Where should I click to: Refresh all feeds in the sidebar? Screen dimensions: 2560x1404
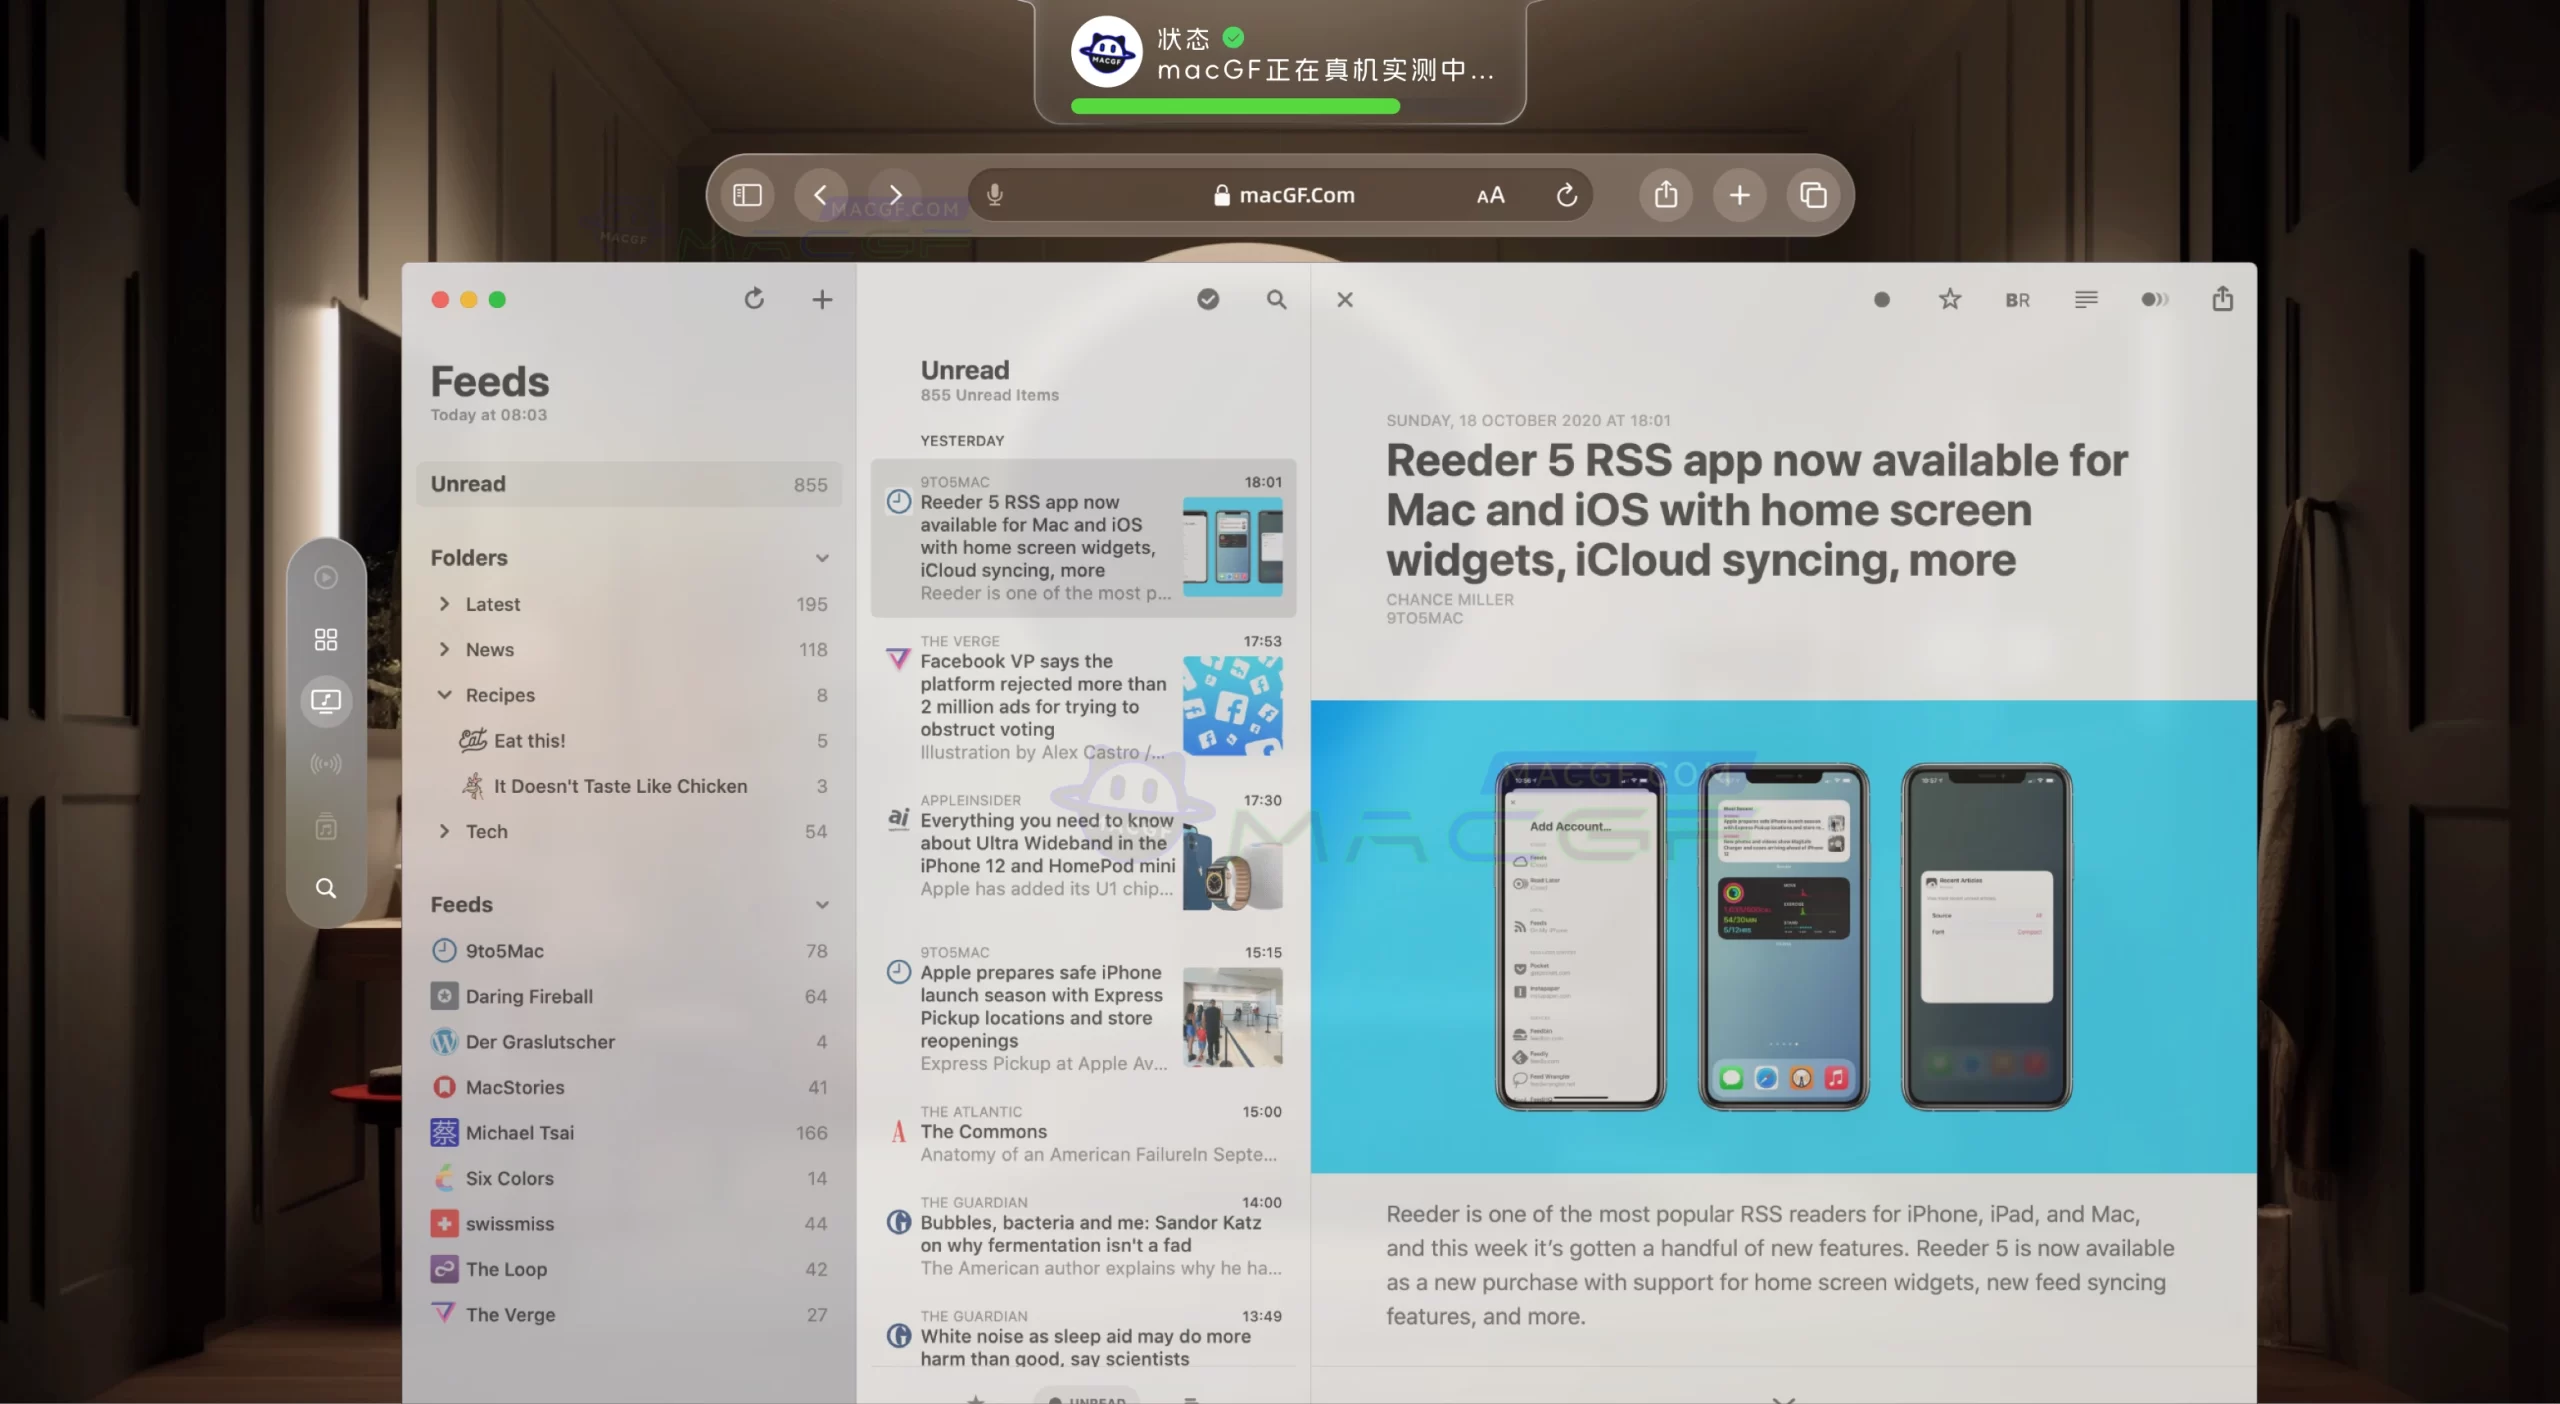(755, 299)
